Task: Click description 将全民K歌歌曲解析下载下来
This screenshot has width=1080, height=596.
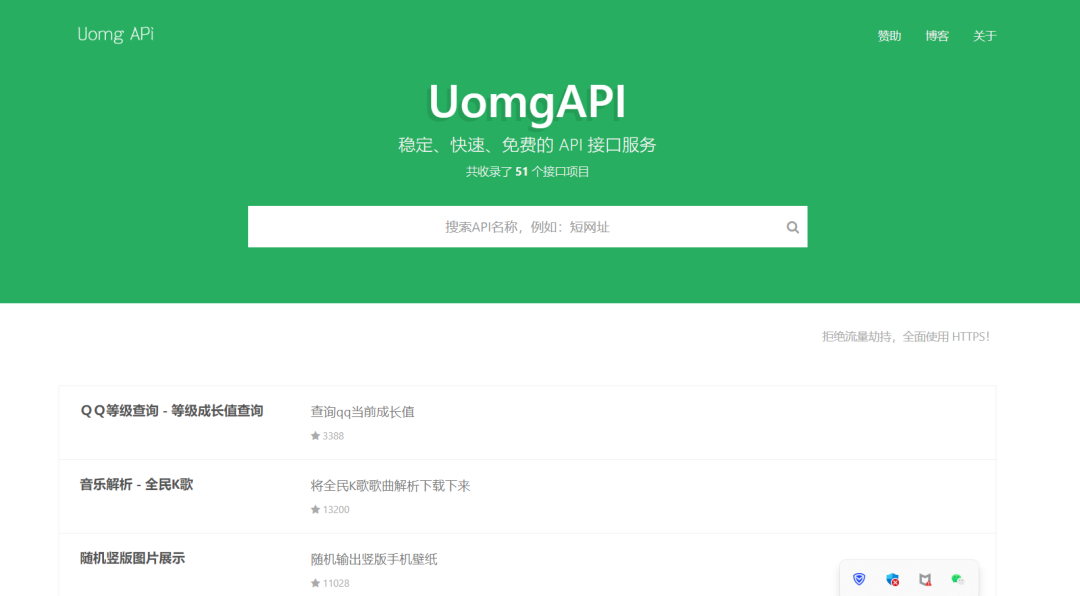Action: click(x=390, y=486)
